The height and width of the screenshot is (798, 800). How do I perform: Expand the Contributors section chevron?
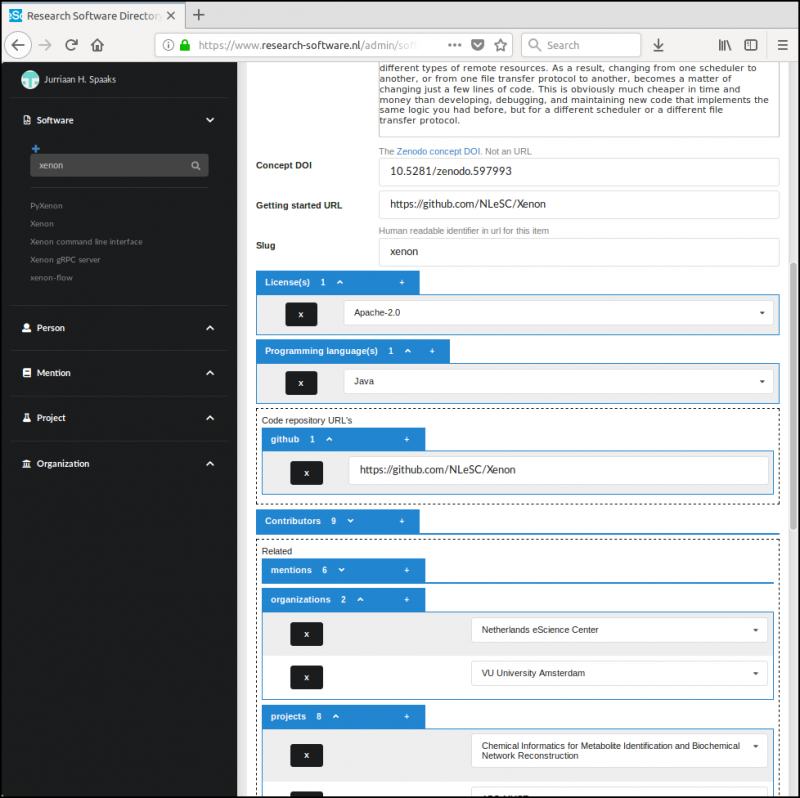[x=350, y=521]
